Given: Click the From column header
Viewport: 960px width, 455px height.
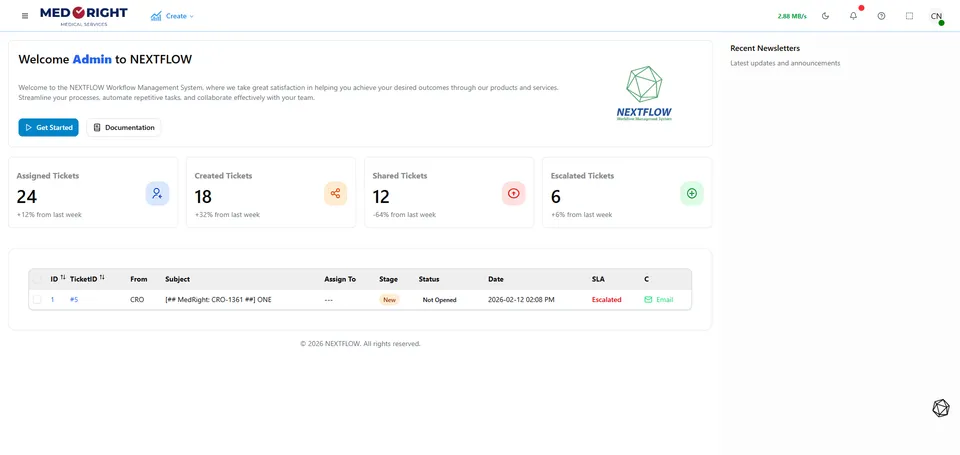Looking at the screenshot, I should [x=139, y=279].
